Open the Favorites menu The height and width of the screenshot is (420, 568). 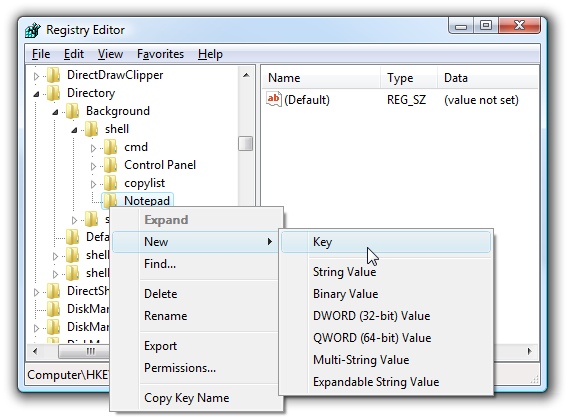coord(160,54)
